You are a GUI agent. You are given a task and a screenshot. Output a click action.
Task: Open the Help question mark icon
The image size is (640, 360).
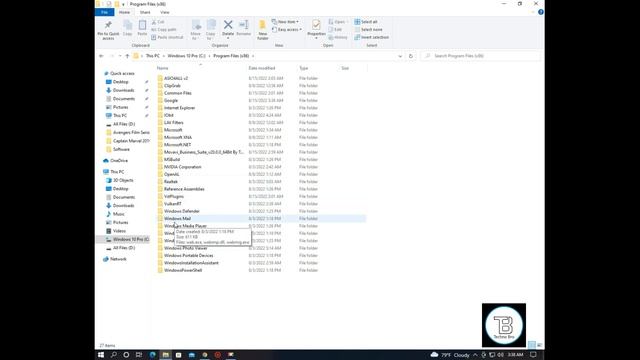(x=540, y=12)
